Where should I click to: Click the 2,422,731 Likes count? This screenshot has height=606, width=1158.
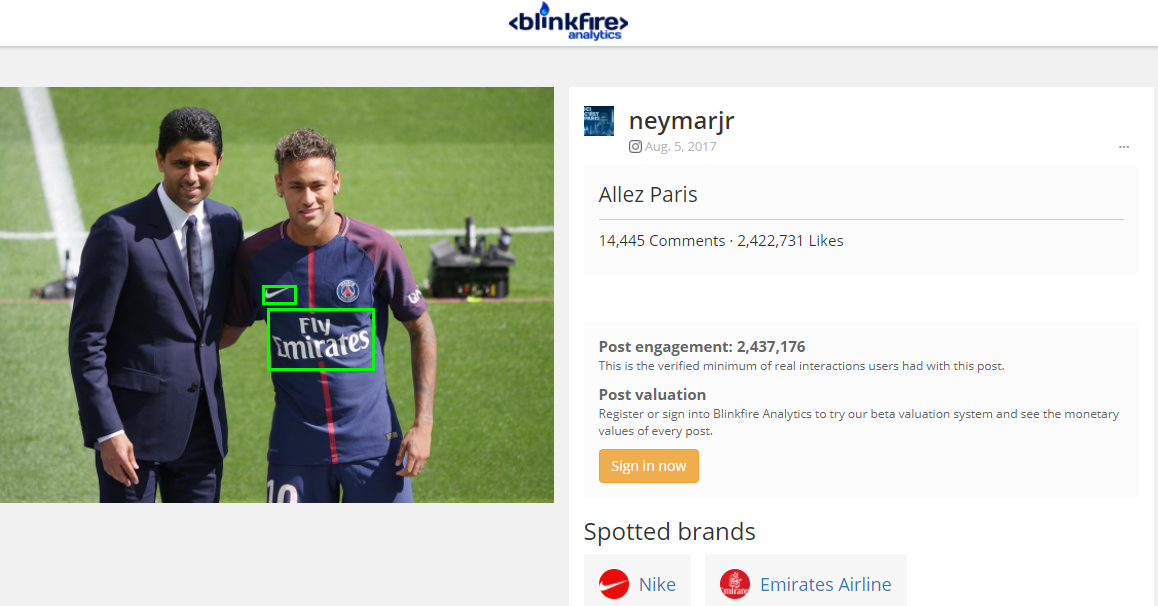click(x=790, y=241)
